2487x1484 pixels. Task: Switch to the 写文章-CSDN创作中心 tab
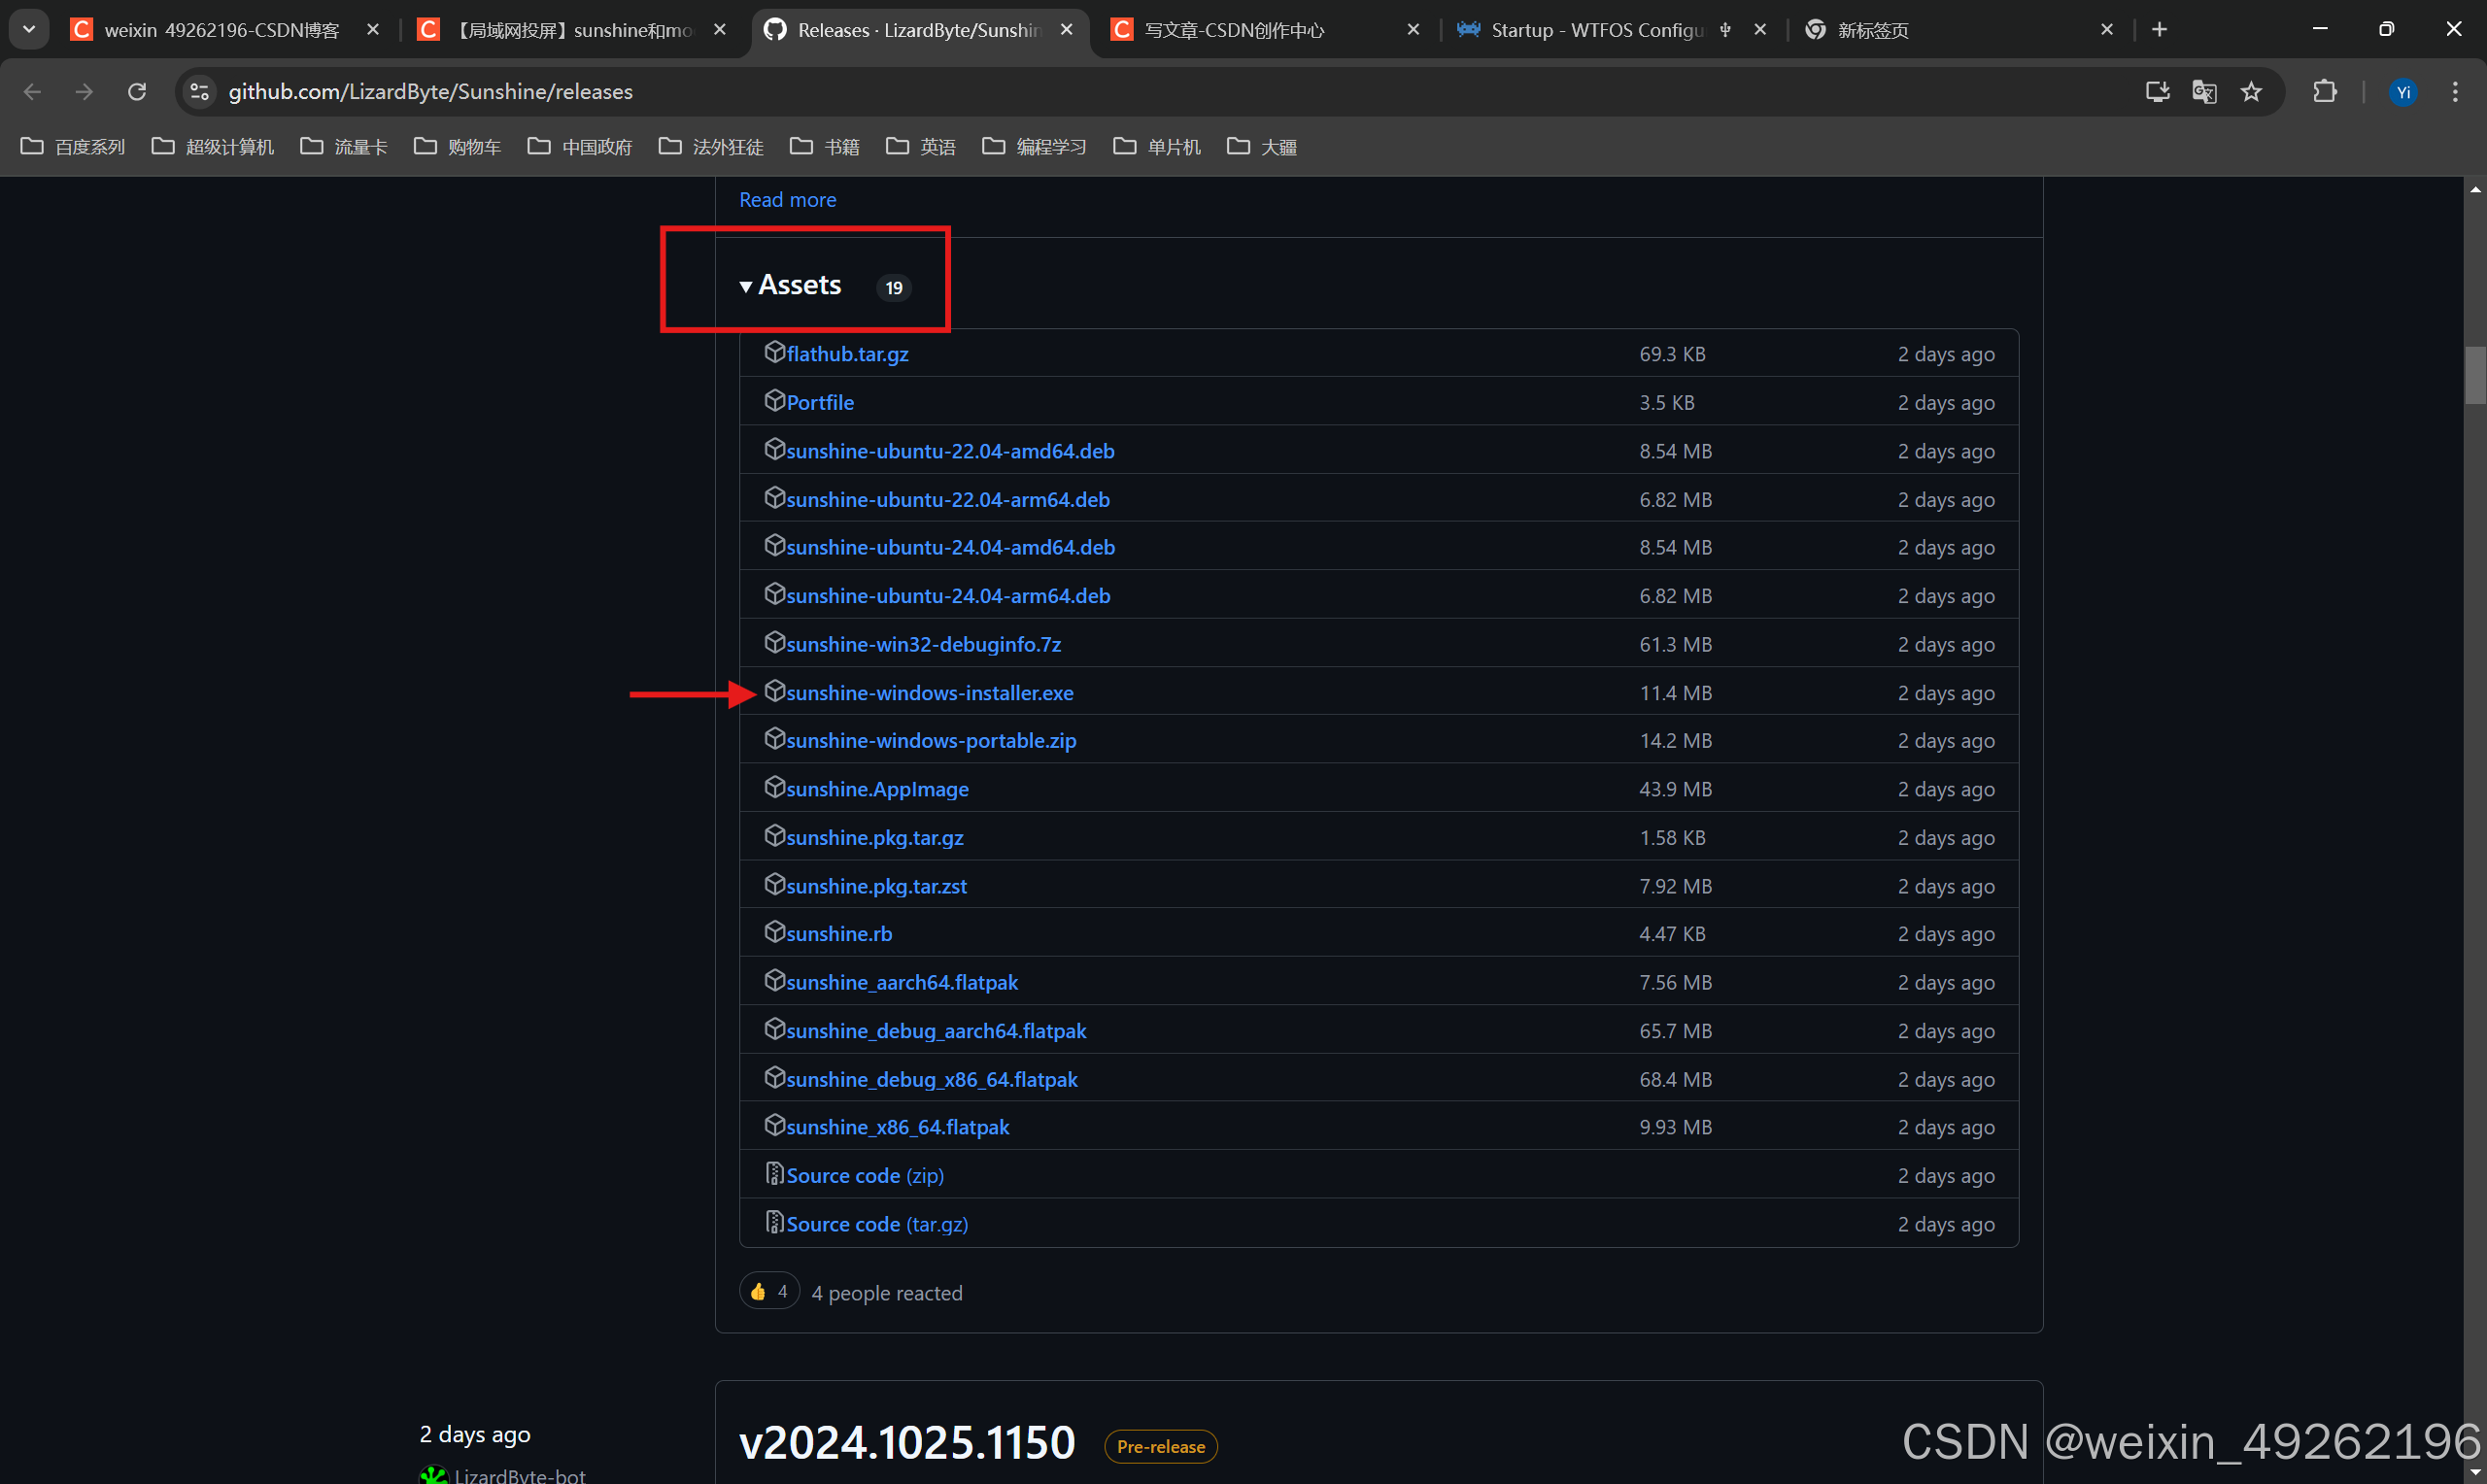click(1235, 30)
